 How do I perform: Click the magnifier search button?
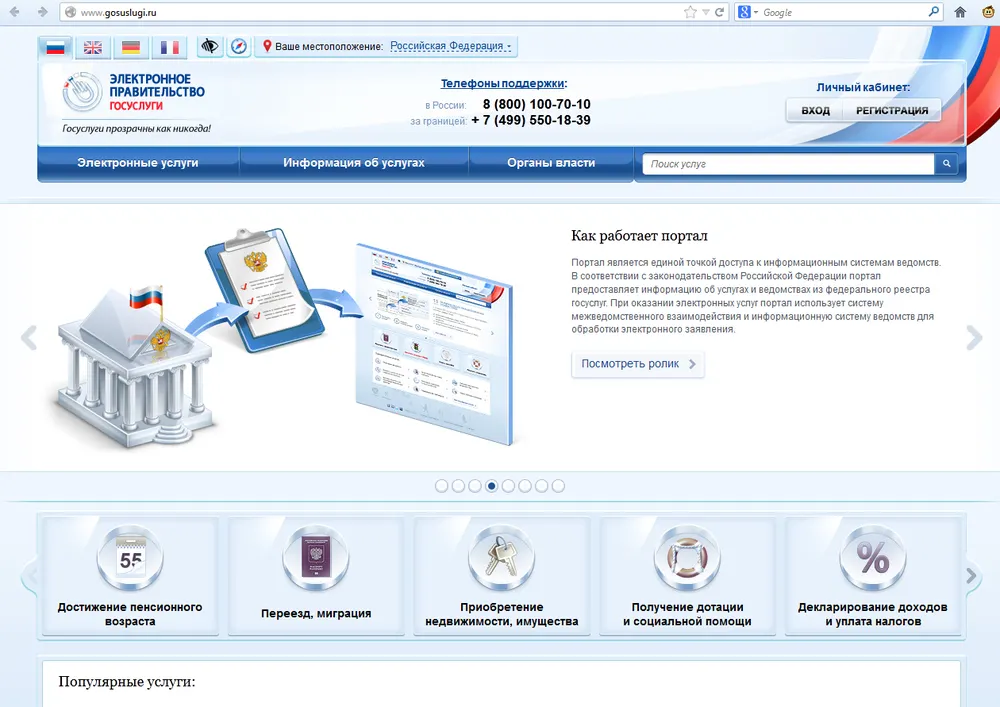coord(946,164)
